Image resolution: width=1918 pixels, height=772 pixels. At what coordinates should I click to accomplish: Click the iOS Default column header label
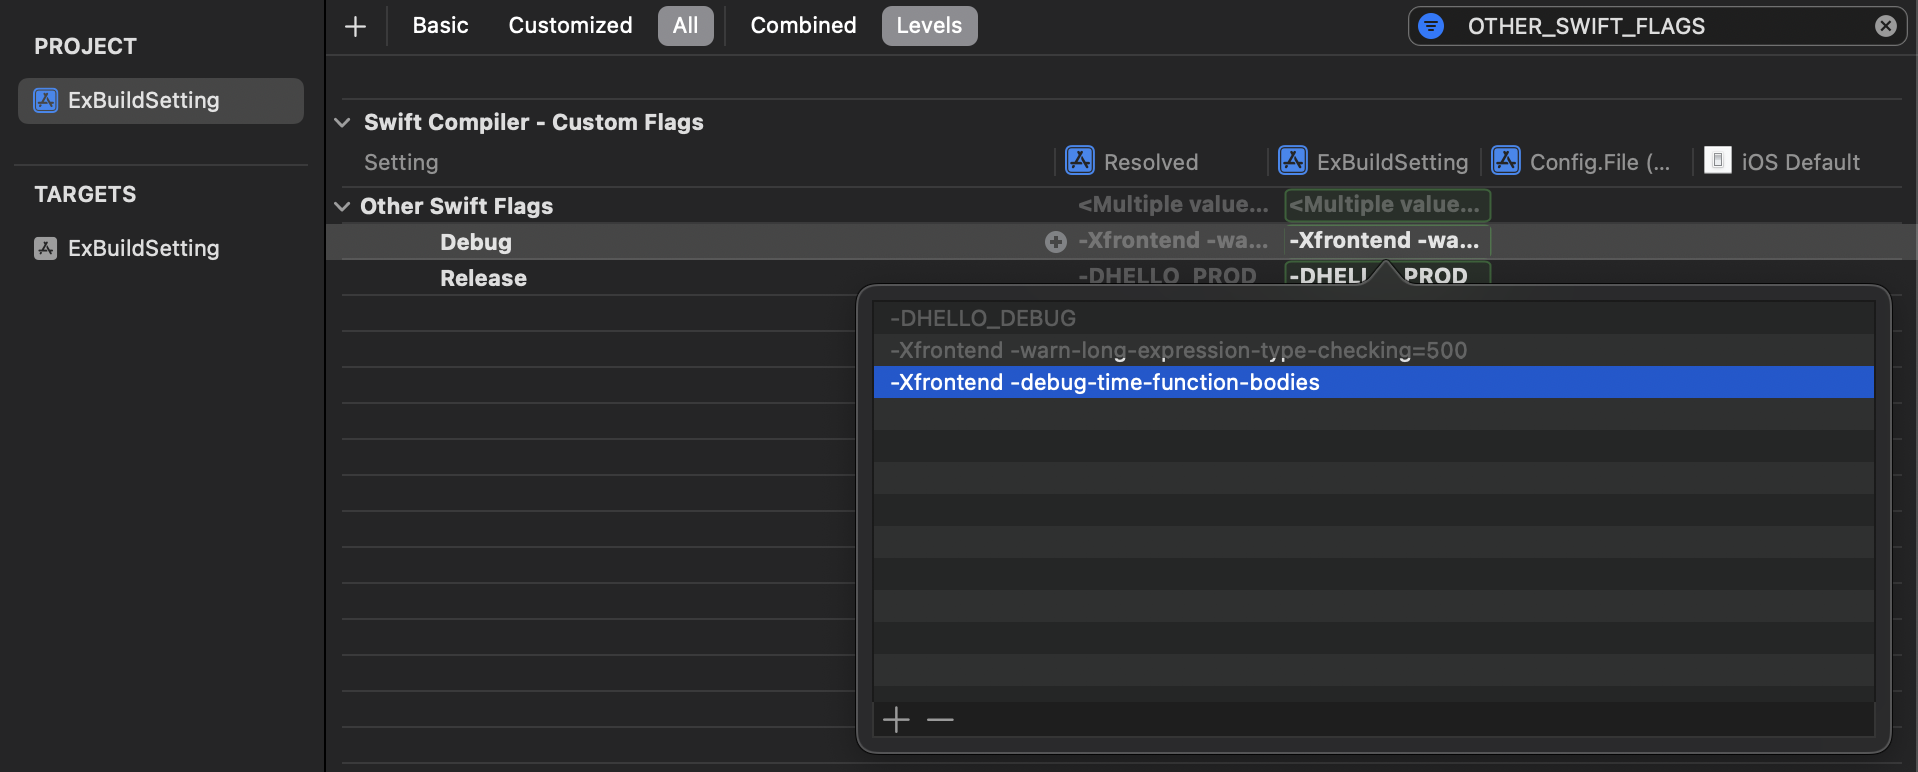coord(1800,162)
